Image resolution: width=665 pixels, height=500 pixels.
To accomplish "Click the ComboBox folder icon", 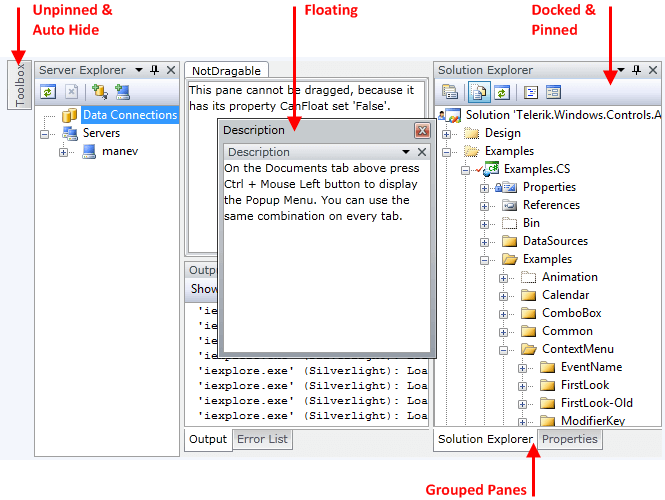I will (528, 313).
